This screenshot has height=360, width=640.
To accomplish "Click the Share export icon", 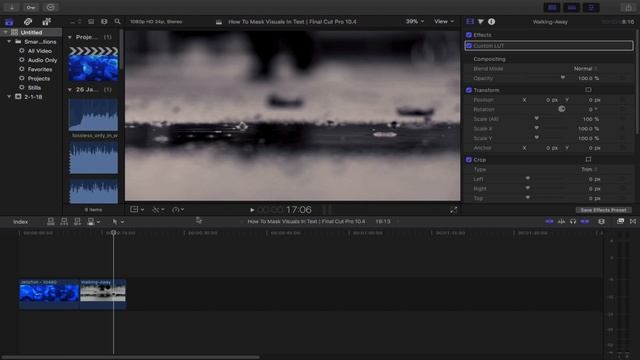I will [628, 7].
